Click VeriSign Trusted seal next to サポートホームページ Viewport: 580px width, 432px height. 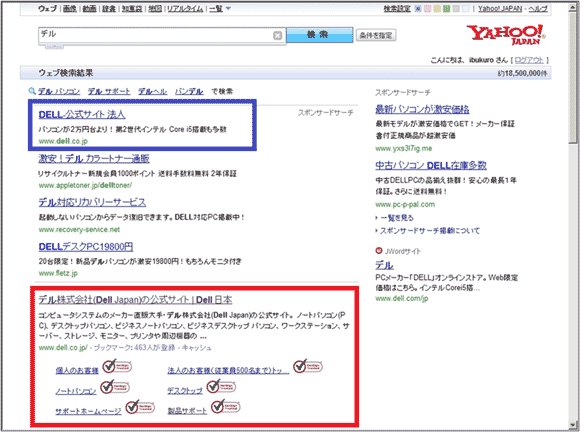(140, 407)
